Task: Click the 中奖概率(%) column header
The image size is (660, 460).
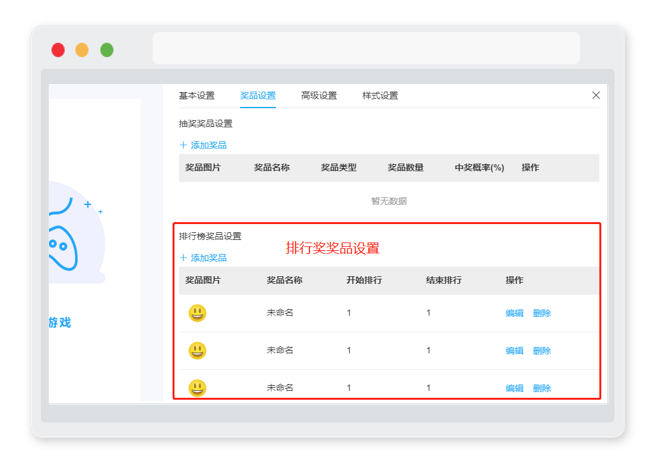Action: pyautogui.click(x=479, y=168)
